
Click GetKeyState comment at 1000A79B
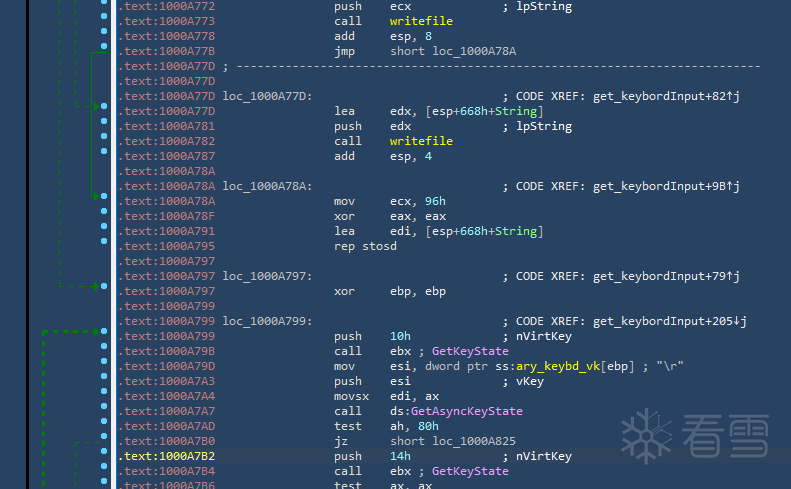click(x=470, y=351)
